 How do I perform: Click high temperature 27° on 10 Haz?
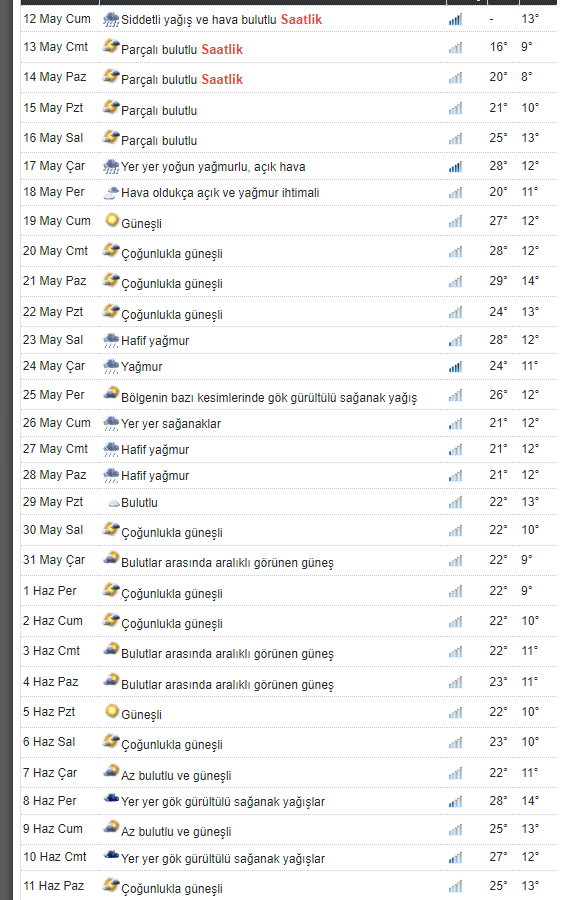(498, 857)
